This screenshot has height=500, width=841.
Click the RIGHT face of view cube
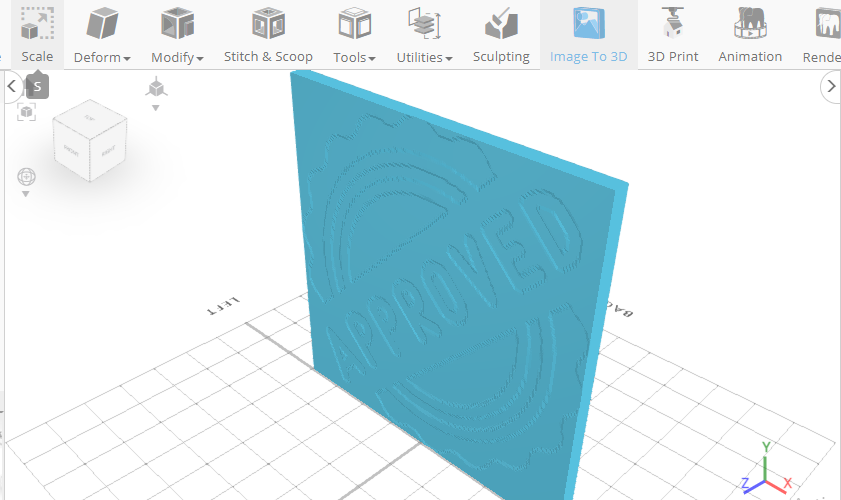(108, 150)
